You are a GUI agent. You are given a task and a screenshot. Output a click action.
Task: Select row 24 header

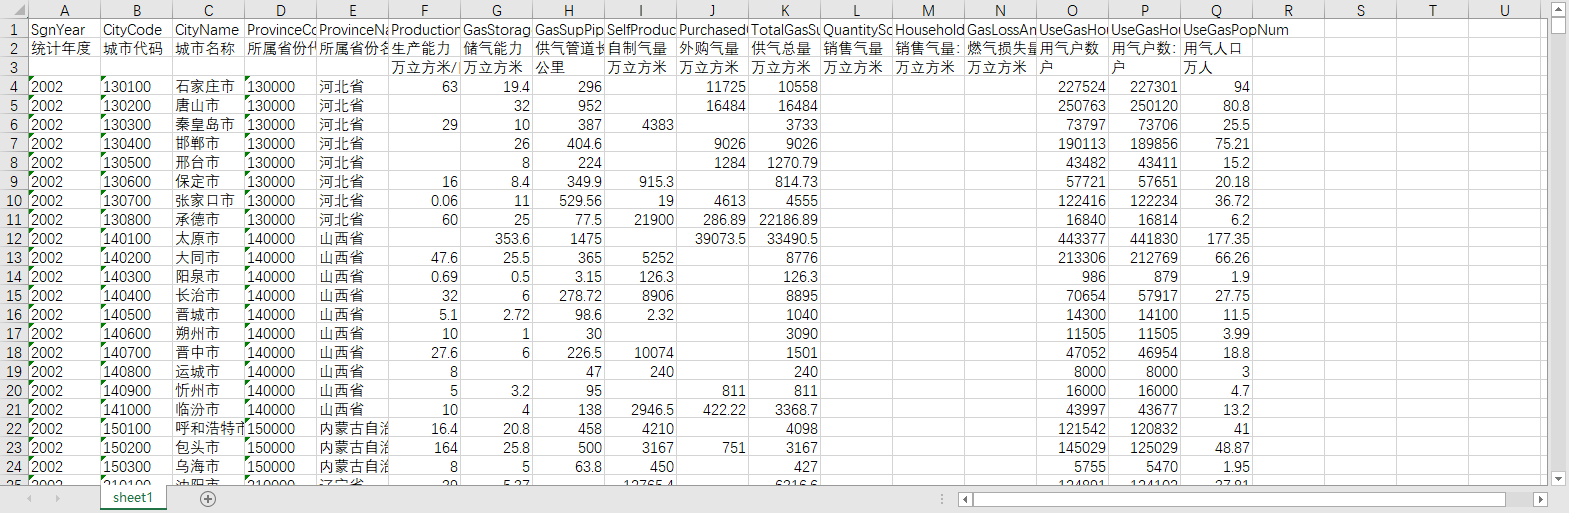tap(14, 467)
